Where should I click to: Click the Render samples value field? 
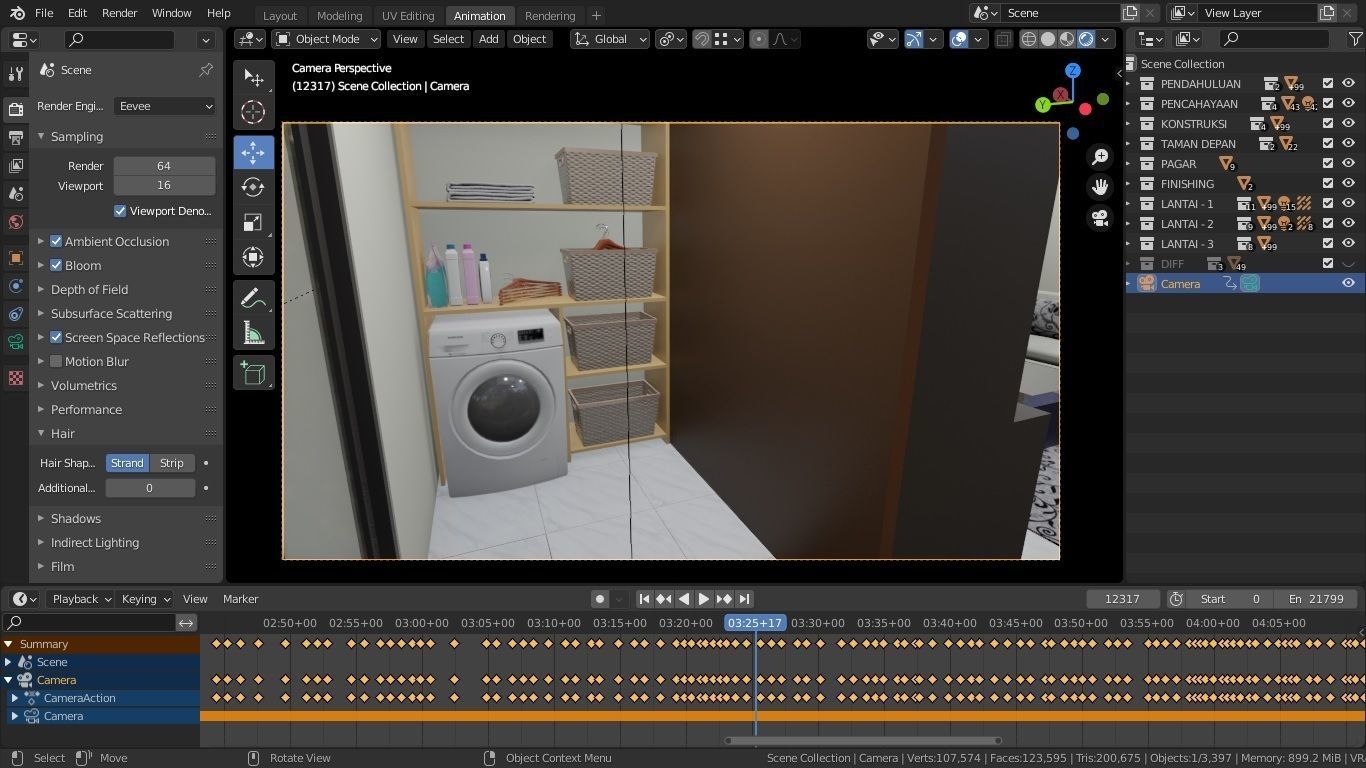164,166
